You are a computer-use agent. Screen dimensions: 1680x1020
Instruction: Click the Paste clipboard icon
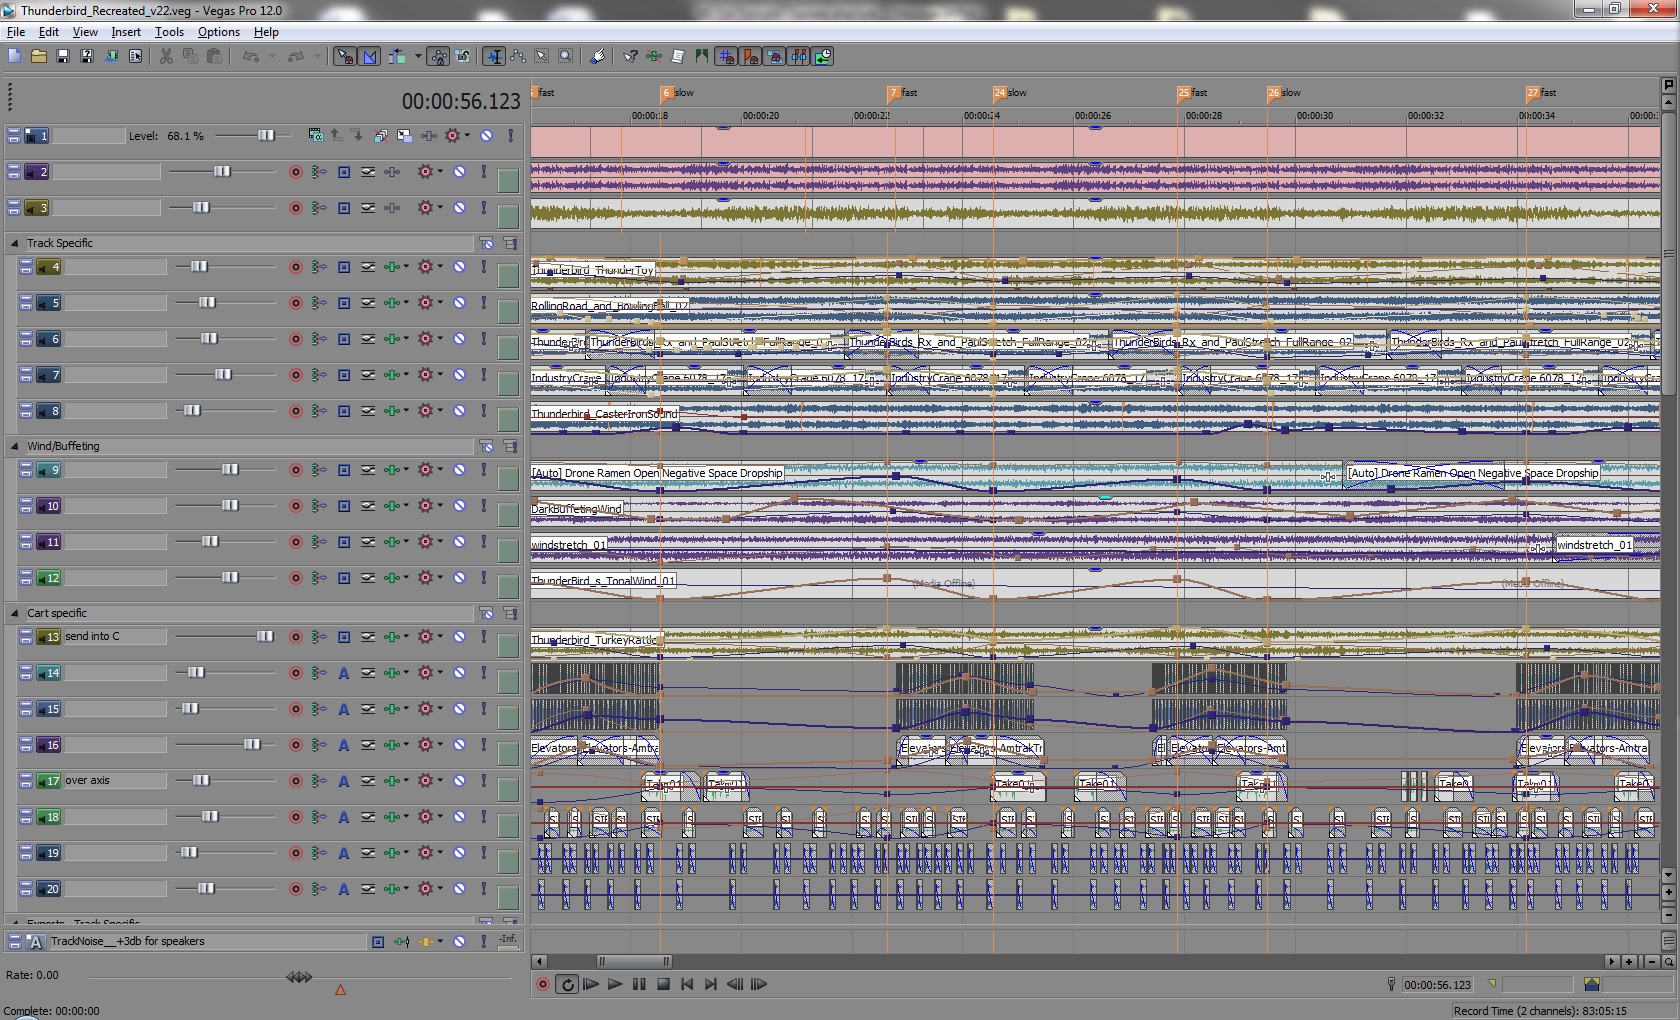pyautogui.click(x=214, y=57)
